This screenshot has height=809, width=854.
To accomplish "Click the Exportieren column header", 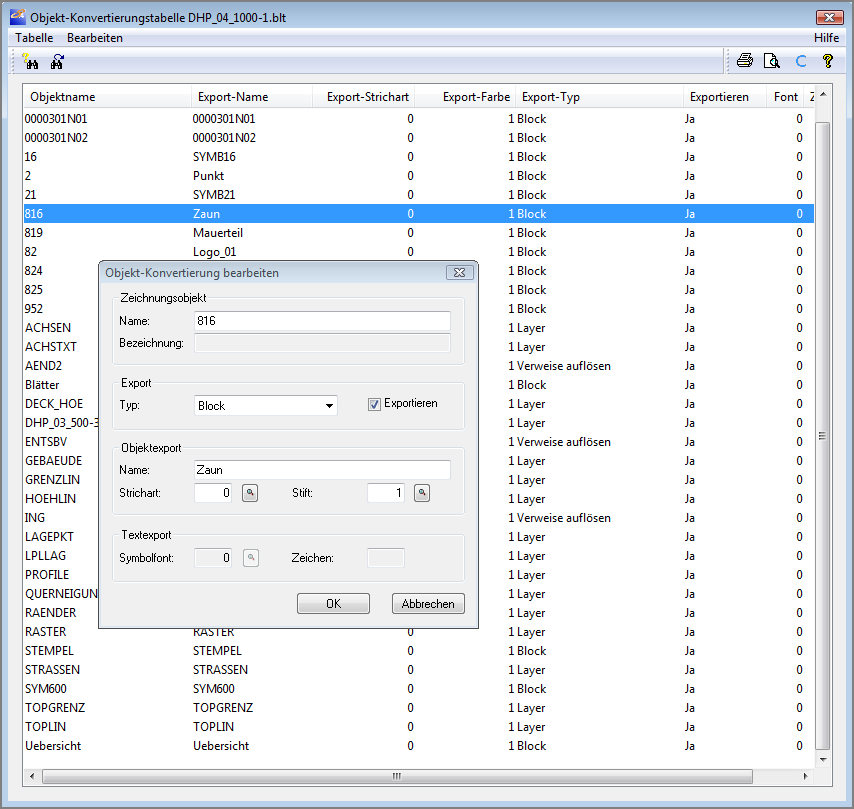I will click(725, 96).
